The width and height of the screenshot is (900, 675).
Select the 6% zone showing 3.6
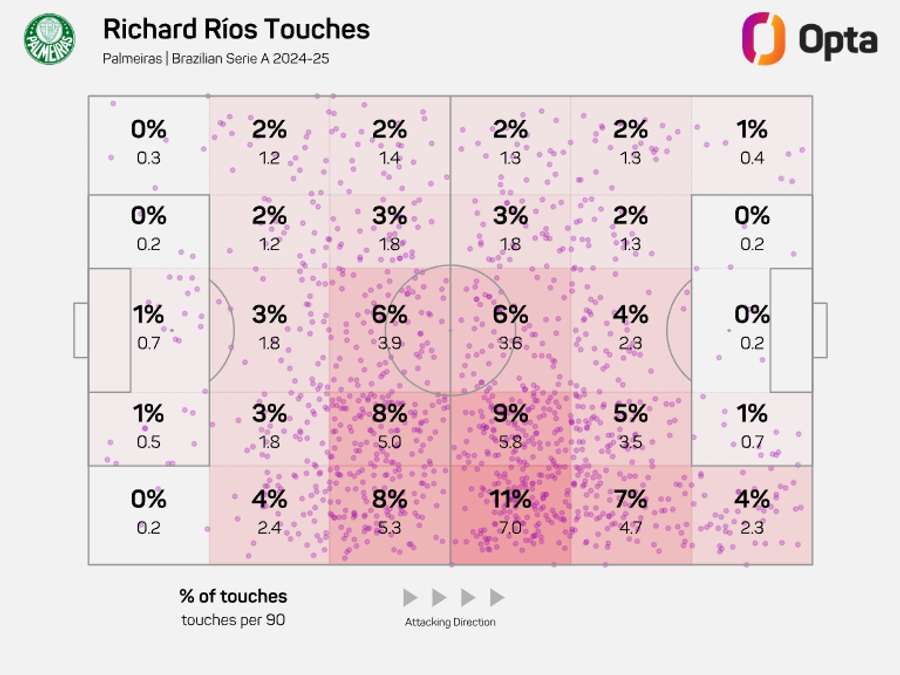click(x=510, y=331)
